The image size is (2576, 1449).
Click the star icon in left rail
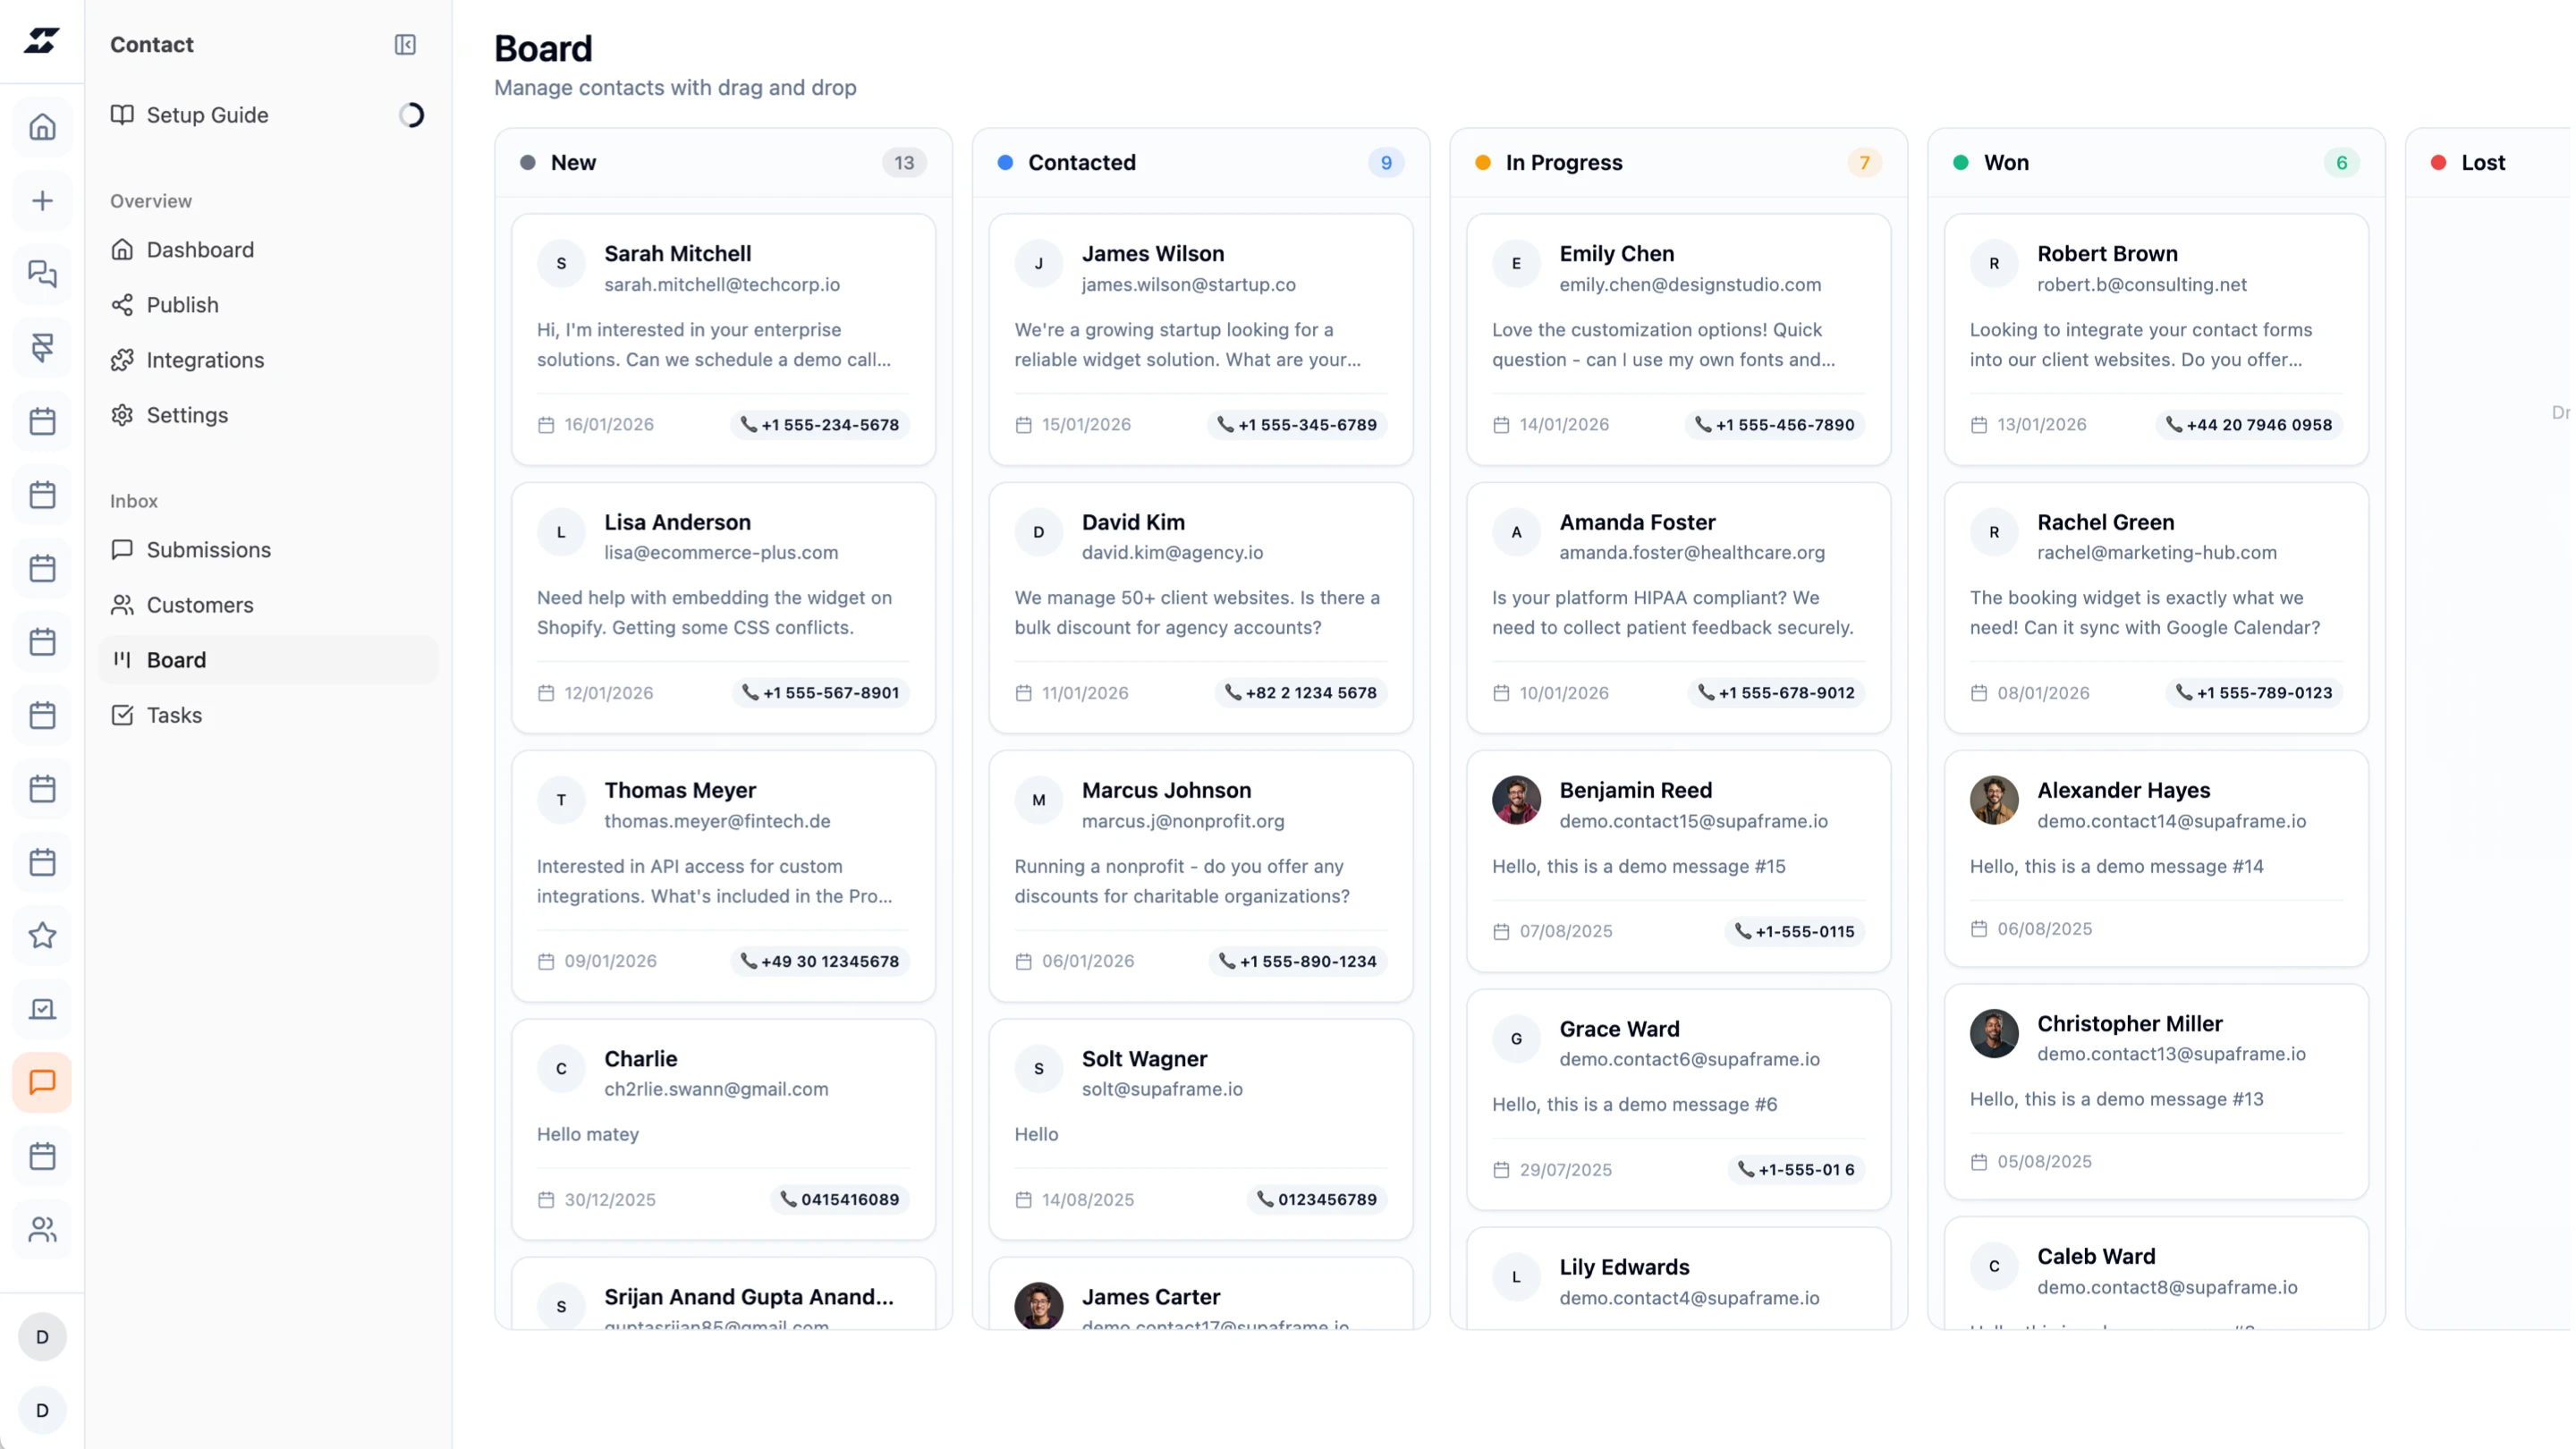[42, 935]
